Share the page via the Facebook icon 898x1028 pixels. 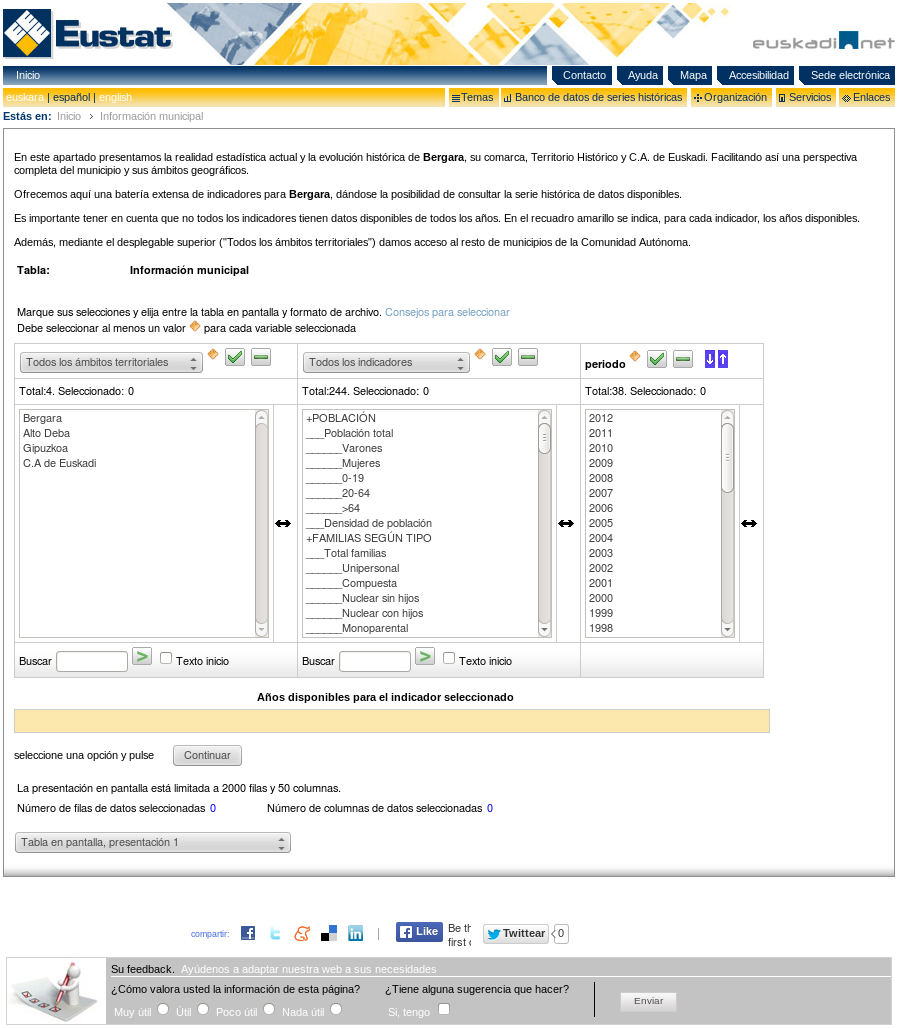pos(248,933)
